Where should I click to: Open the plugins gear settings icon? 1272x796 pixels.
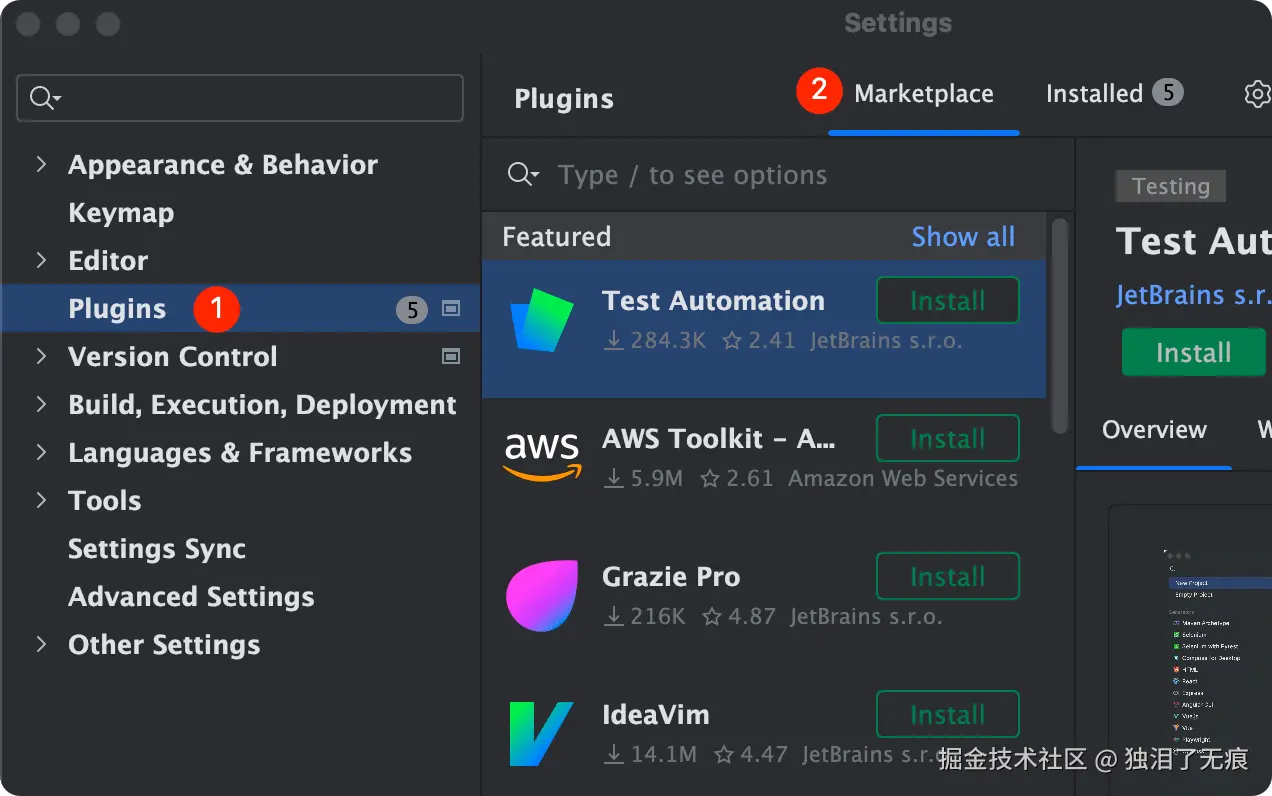point(1257,94)
